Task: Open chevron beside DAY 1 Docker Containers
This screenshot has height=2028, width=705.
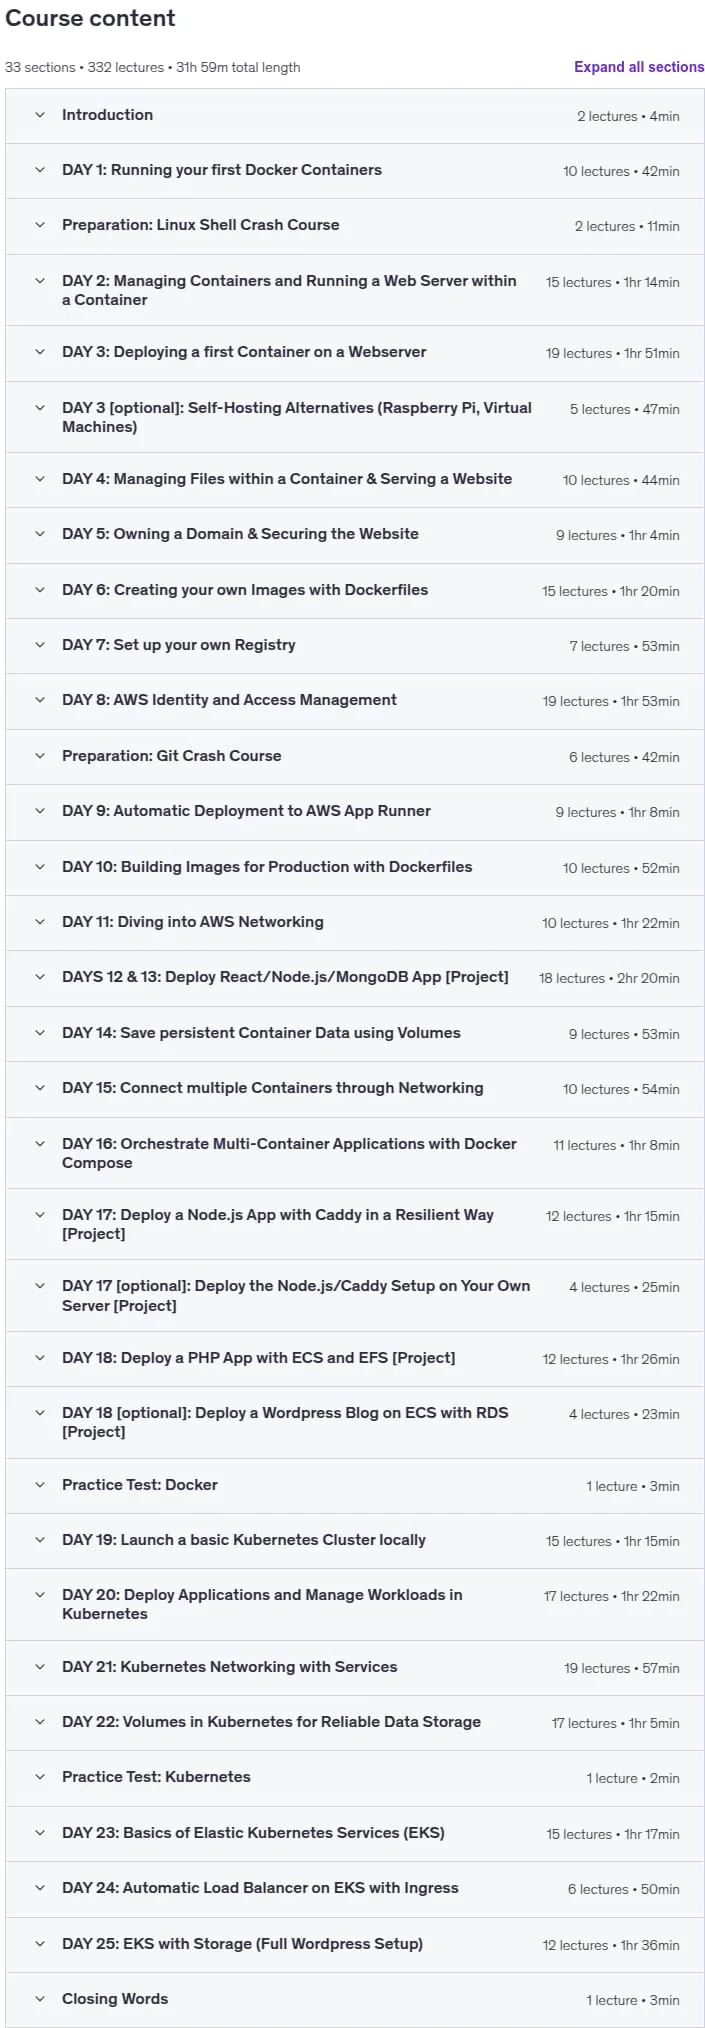Action: coord(40,170)
